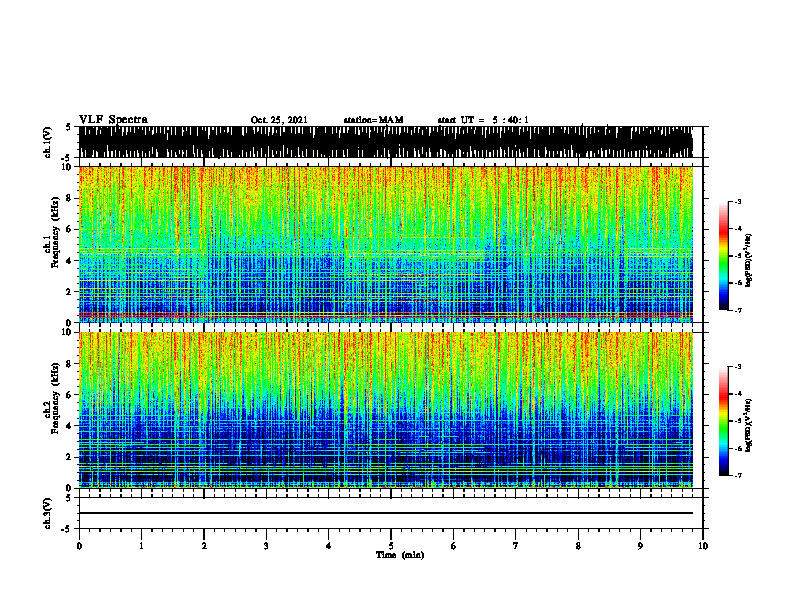The height and width of the screenshot is (612, 792).
Task: Click the ch.2 spectrogram color scale bar
Action: [723, 421]
